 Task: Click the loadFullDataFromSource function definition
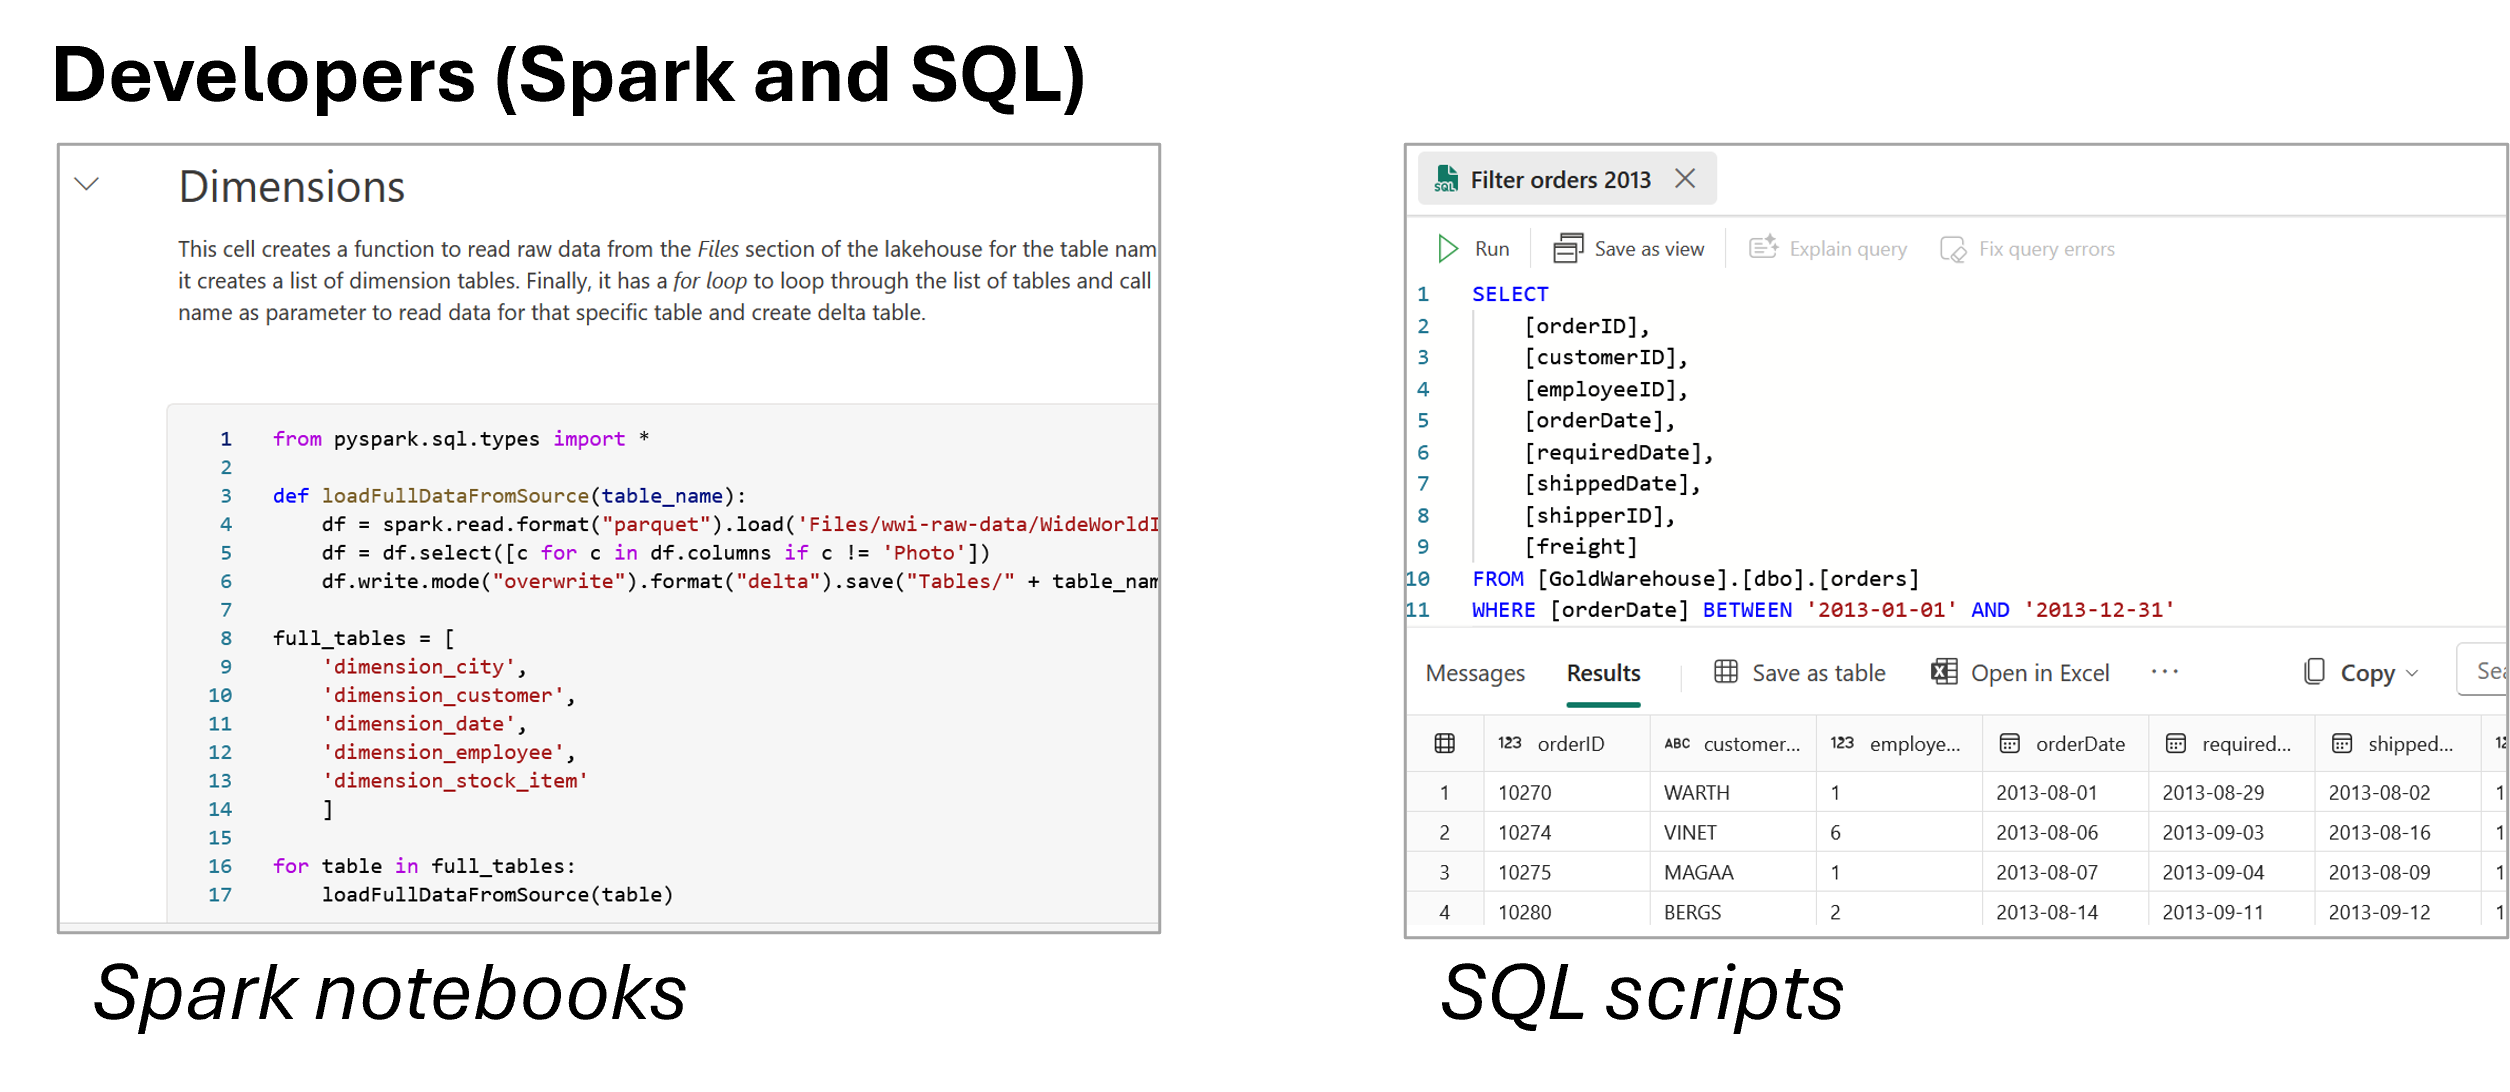tap(509, 496)
